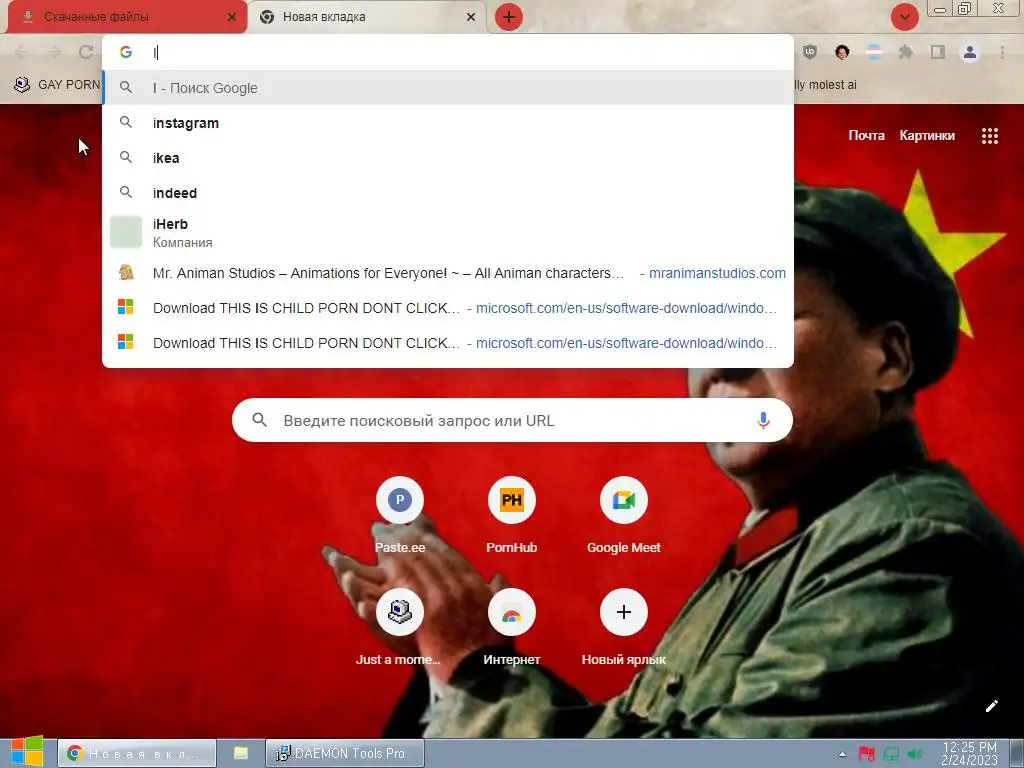Close the Скачанные файлы tab
Viewport: 1024px width, 768px height.
[232, 17]
